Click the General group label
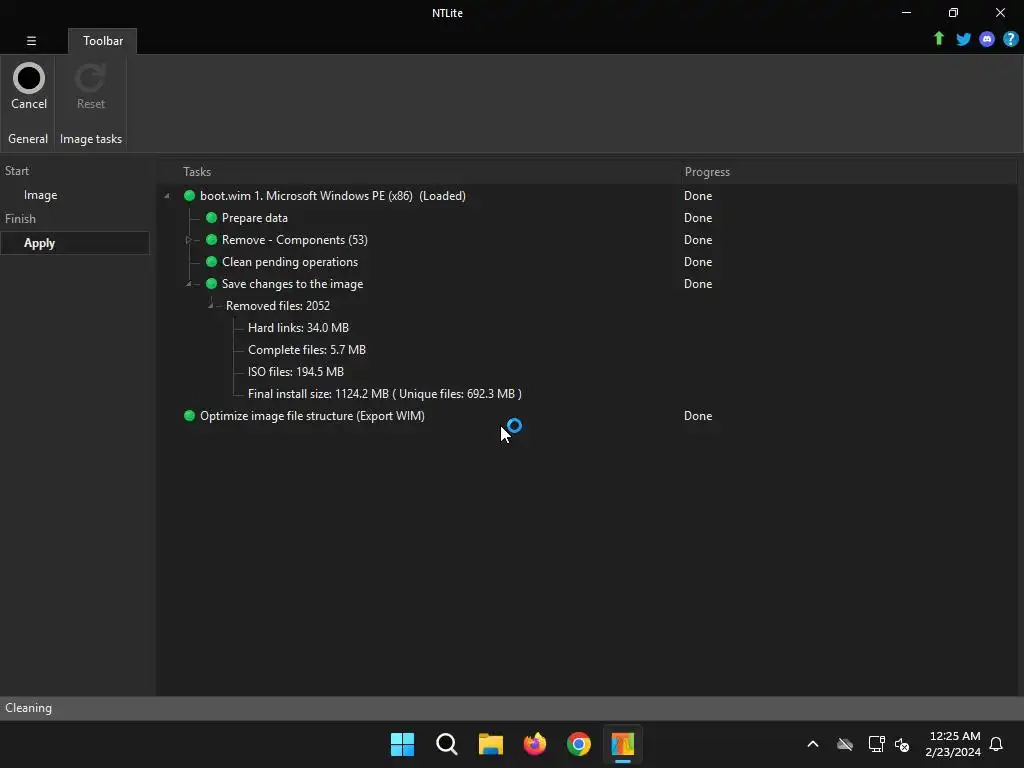 (27, 138)
